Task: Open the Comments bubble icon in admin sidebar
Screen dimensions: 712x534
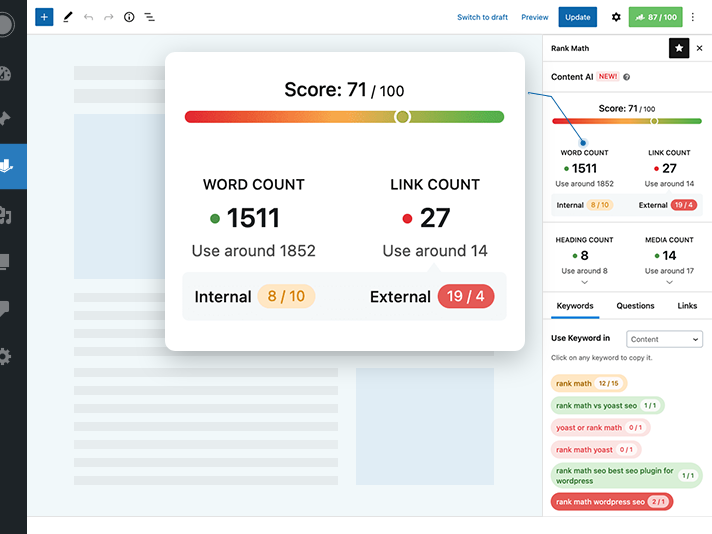Action: click(5, 309)
